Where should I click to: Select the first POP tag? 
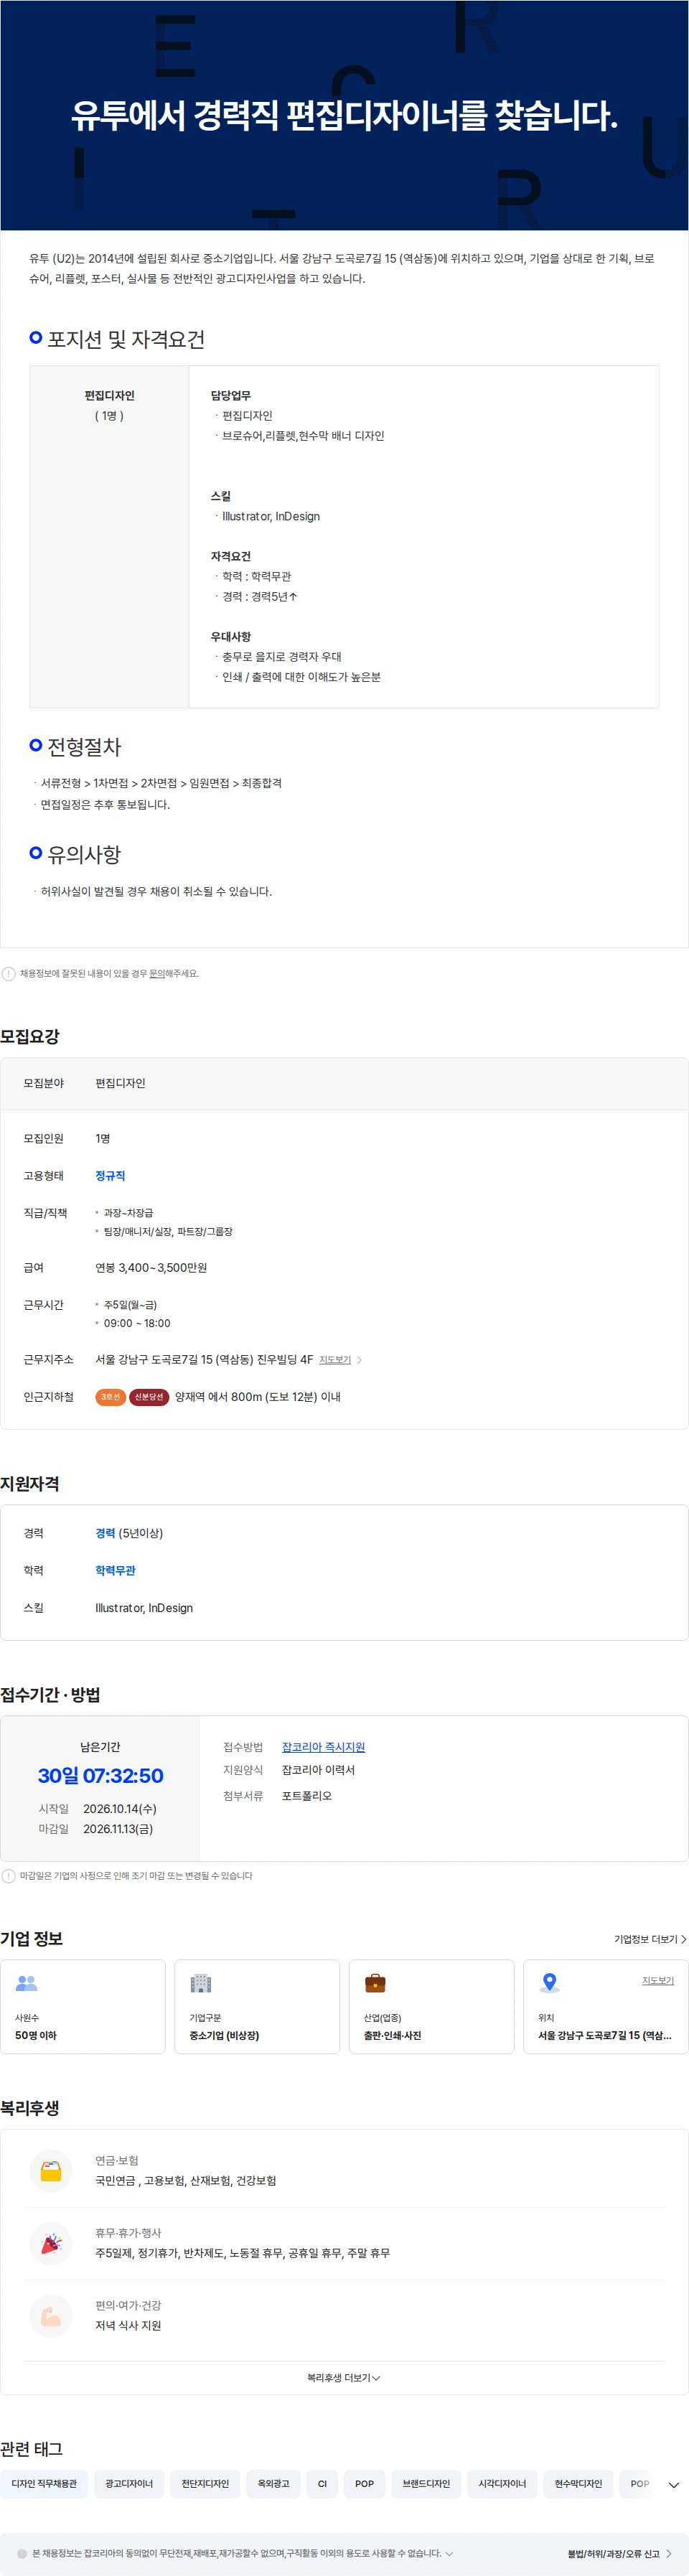click(364, 2484)
